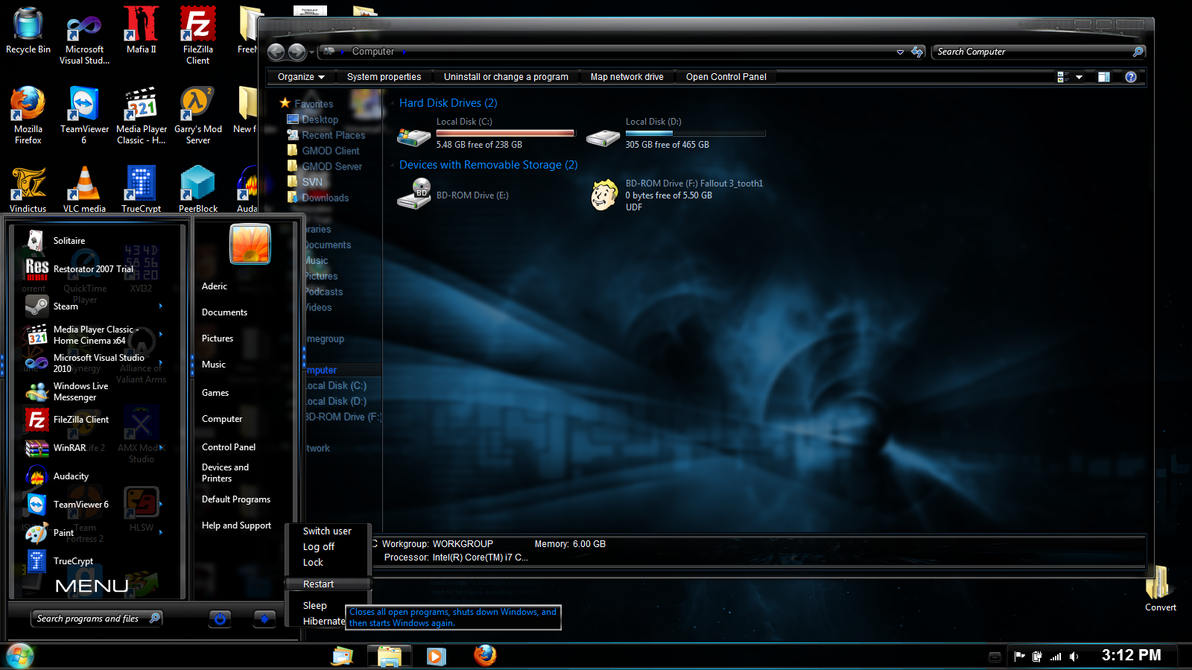Click Uninstall or change a program
1192x670 pixels.
(x=506, y=77)
